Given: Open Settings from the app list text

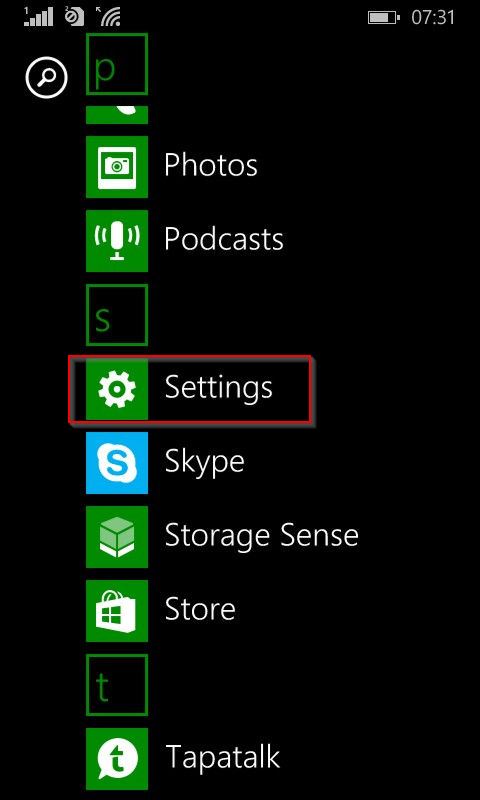Looking at the screenshot, I should (x=219, y=390).
